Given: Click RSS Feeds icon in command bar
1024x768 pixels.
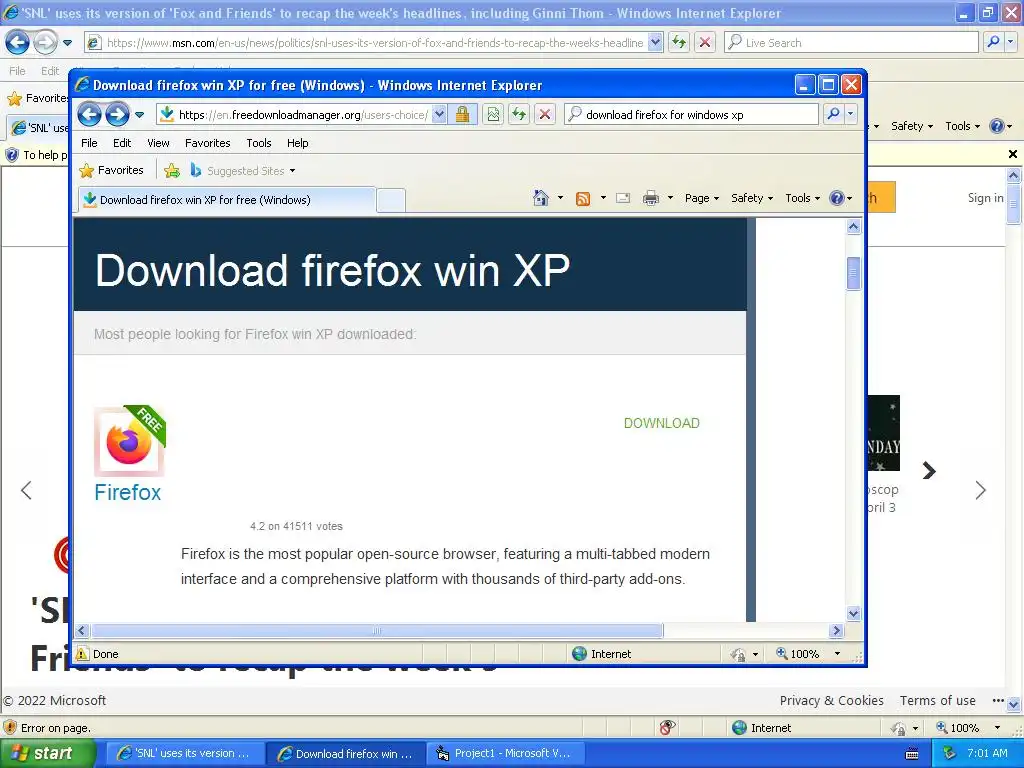Looking at the screenshot, I should pyautogui.click(x=583, y=198).
